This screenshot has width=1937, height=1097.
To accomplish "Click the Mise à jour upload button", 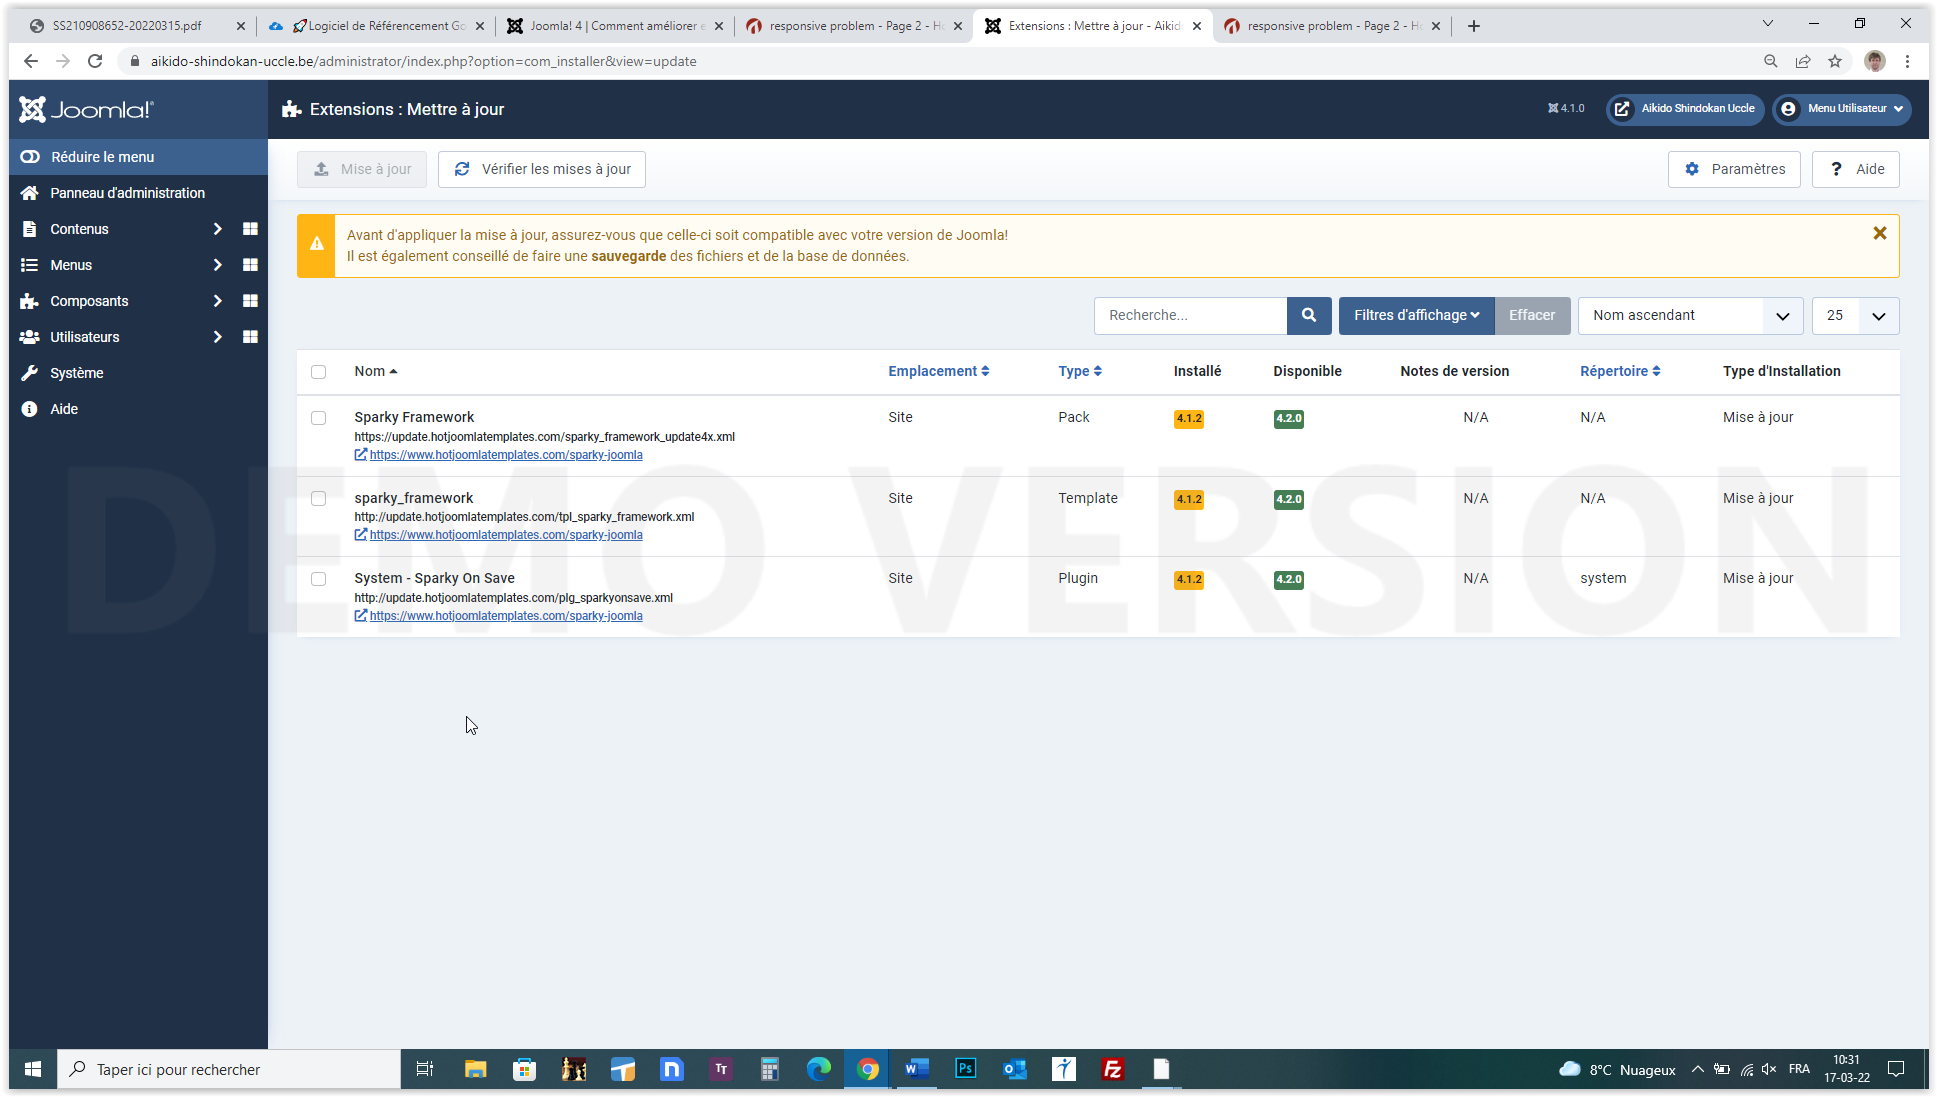I will click(x=362, y=169).
